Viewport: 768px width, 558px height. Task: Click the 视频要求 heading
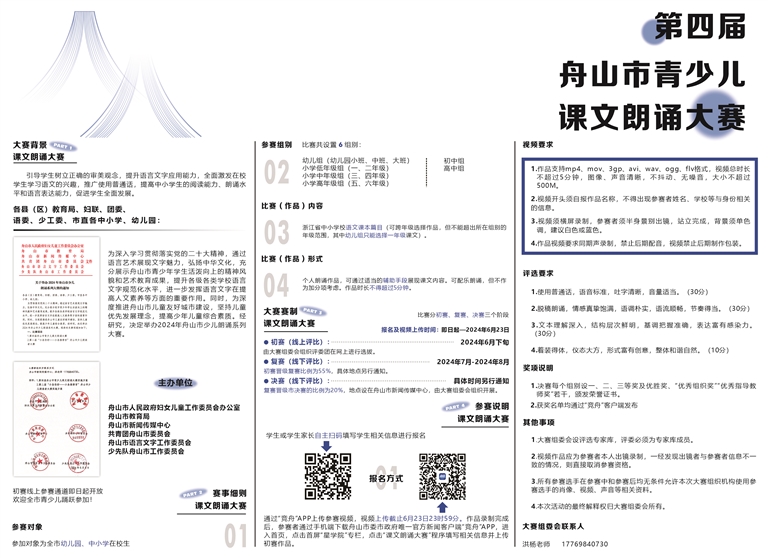click(538, 145)
